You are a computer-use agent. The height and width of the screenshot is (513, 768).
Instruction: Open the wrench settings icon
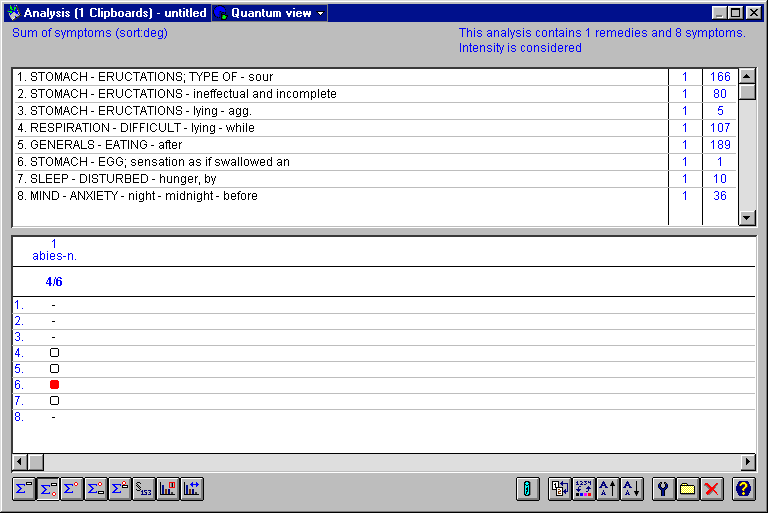point(664,489)
